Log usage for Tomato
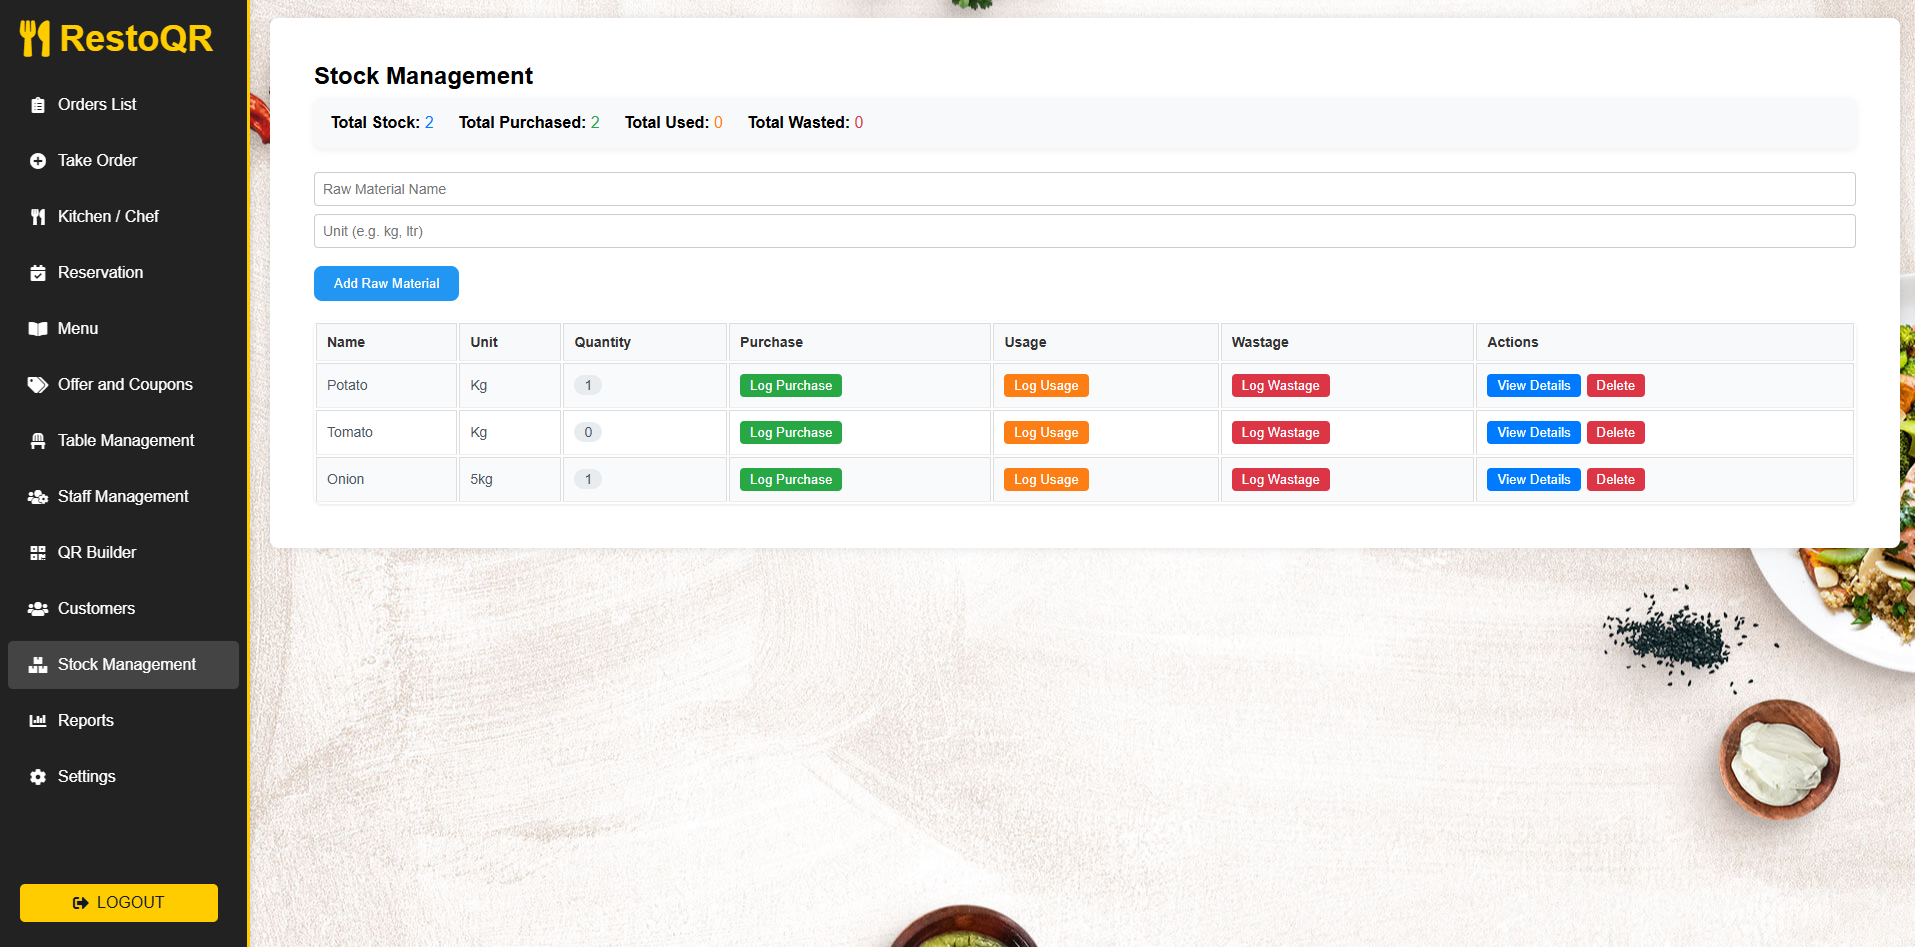The width and height of the screenshot is (1915, 947). (x=1046, y=433)
